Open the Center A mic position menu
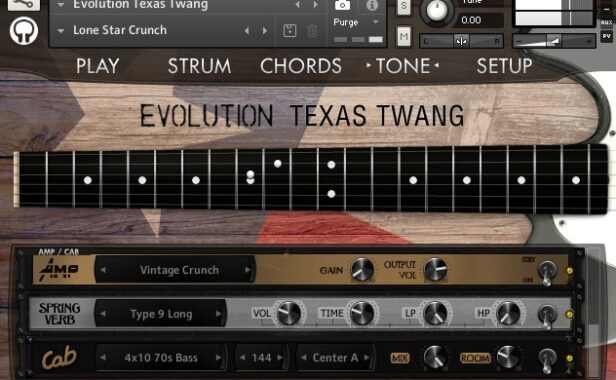Screen dimensions: 616x380 [x=335, y=358]
